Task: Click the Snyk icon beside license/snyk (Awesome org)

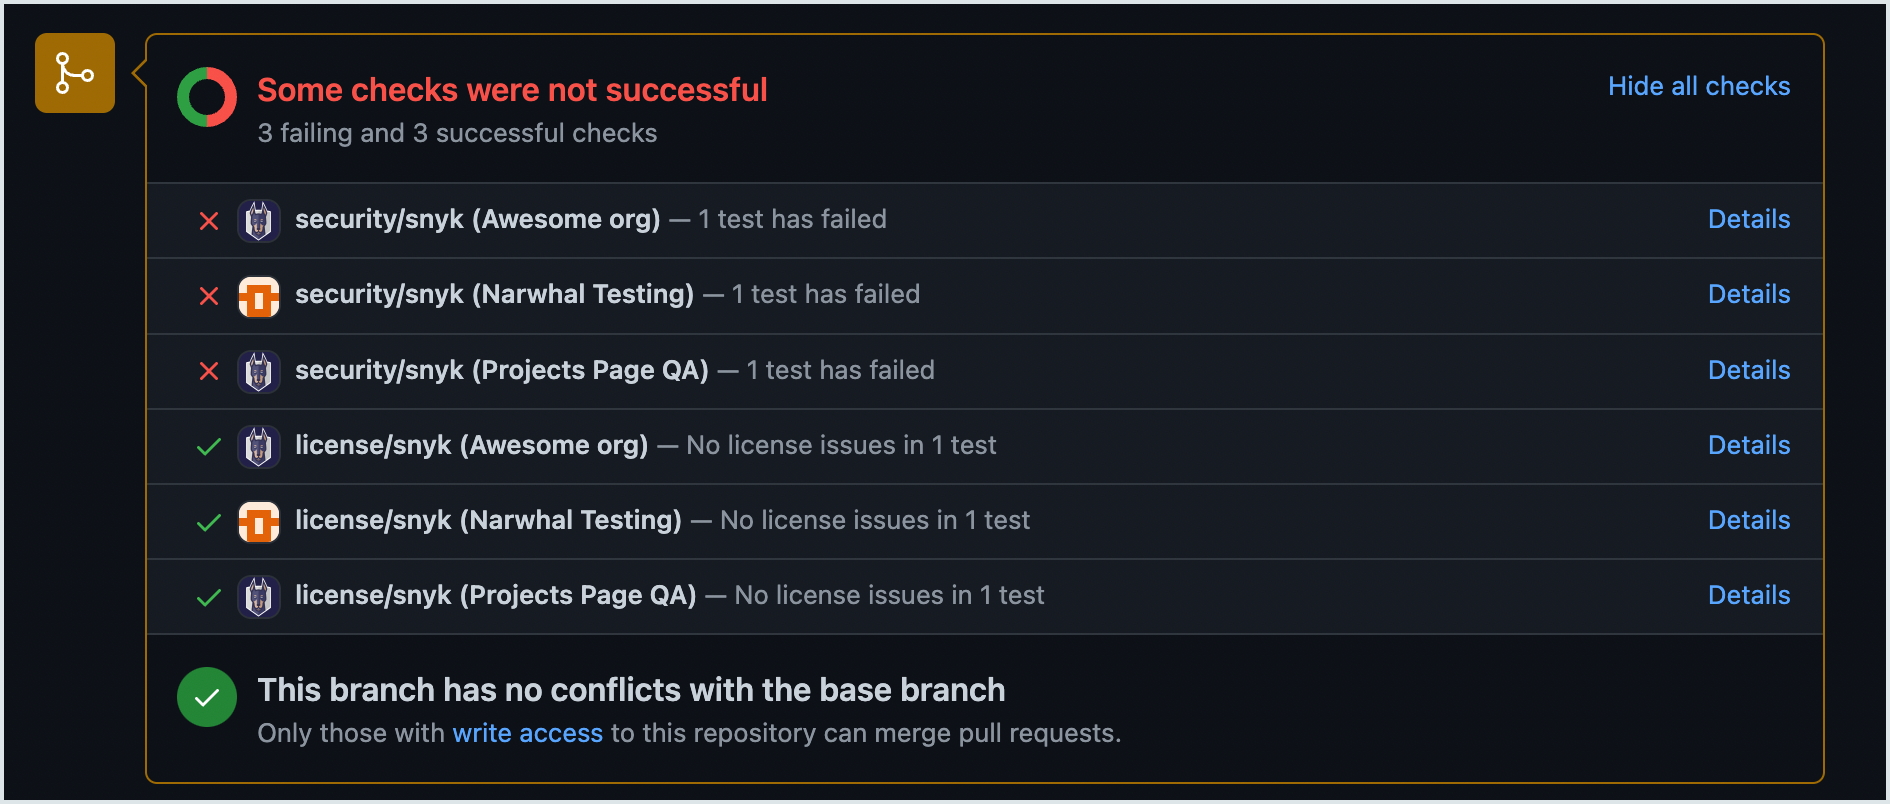Action: (258, 446)
